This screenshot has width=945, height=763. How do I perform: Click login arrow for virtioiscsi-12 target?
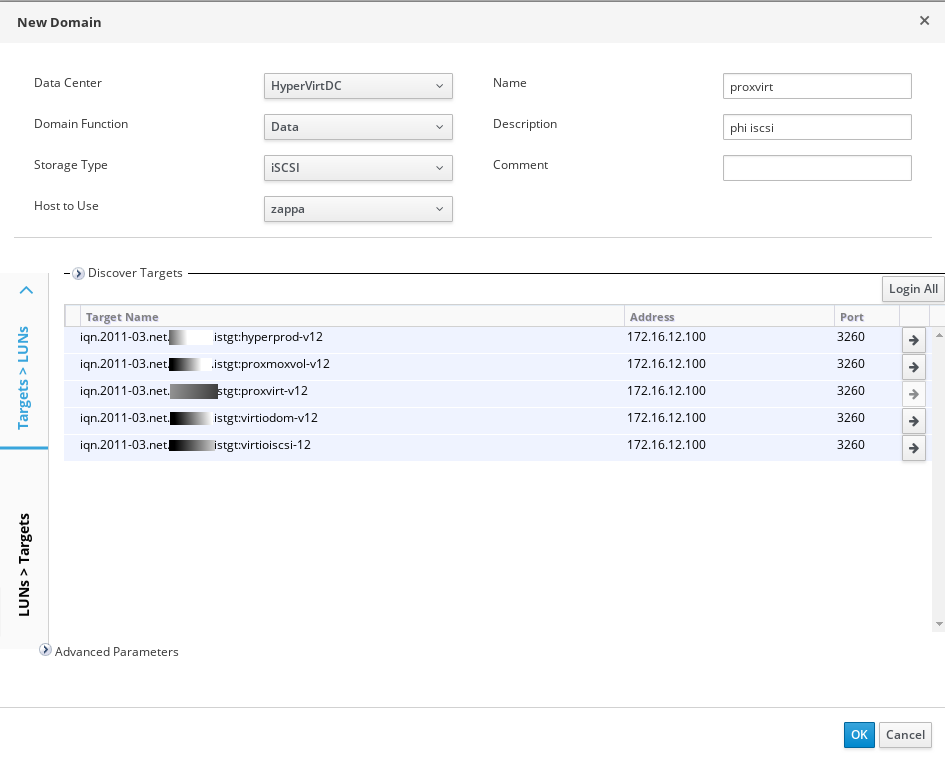coord(913,448)
